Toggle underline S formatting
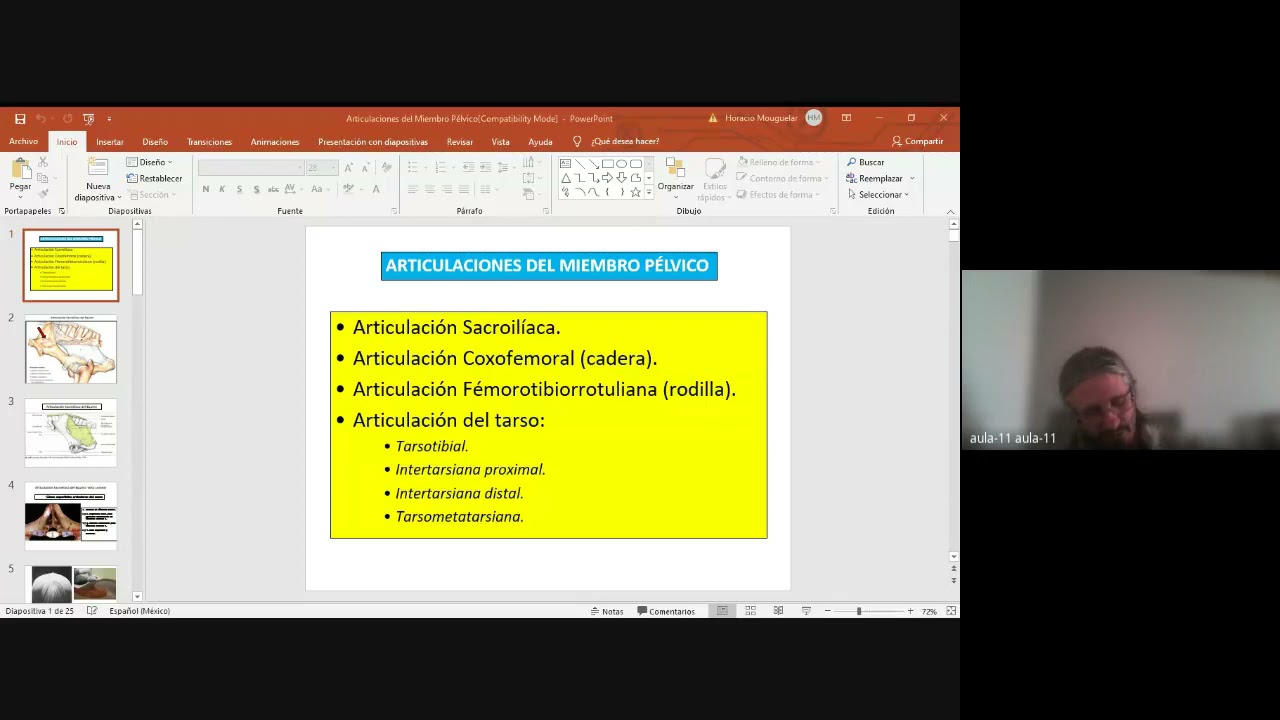 tap(239, 189)
